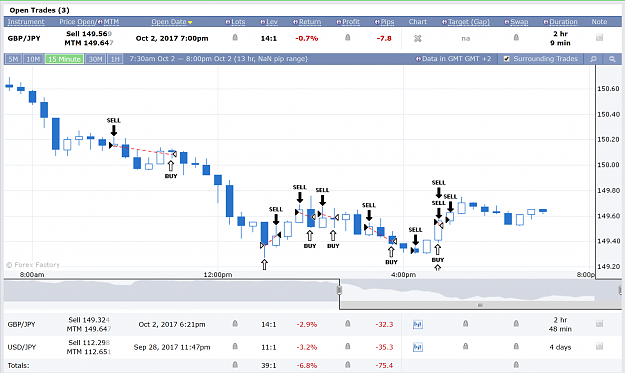Click the BUY marker below 150.00 candle
The height and width of the screenshot is (373, 625).
tap(171, 170)
